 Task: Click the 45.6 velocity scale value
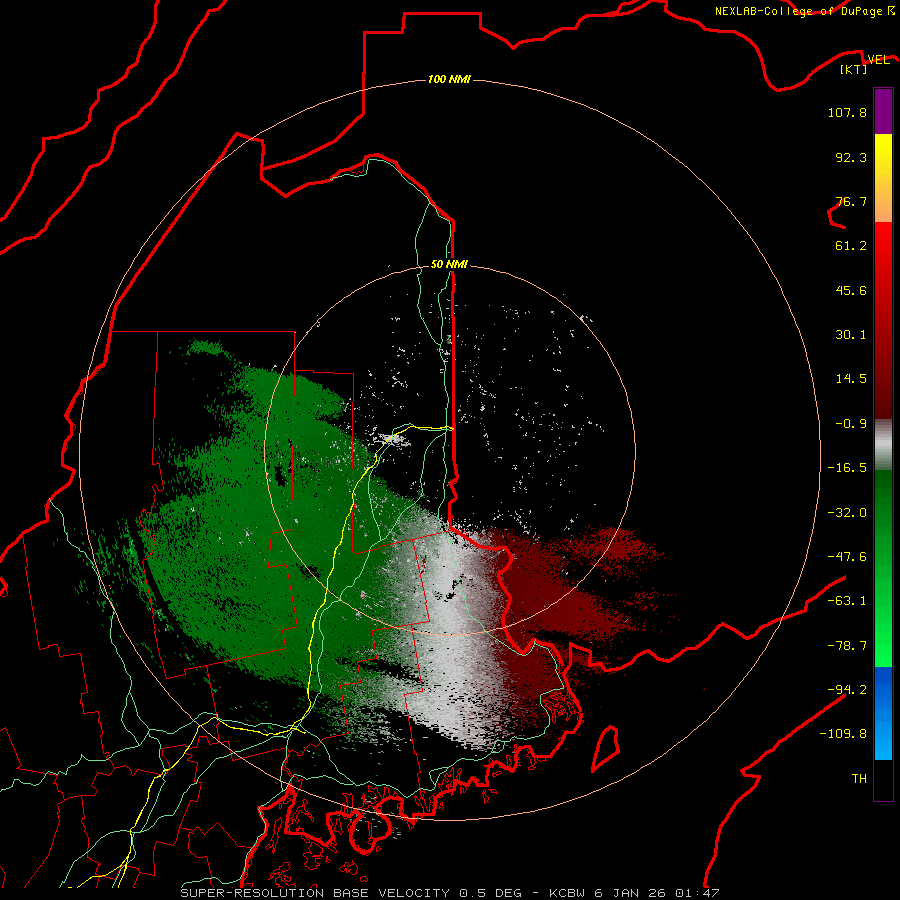(x=851, y=290)
